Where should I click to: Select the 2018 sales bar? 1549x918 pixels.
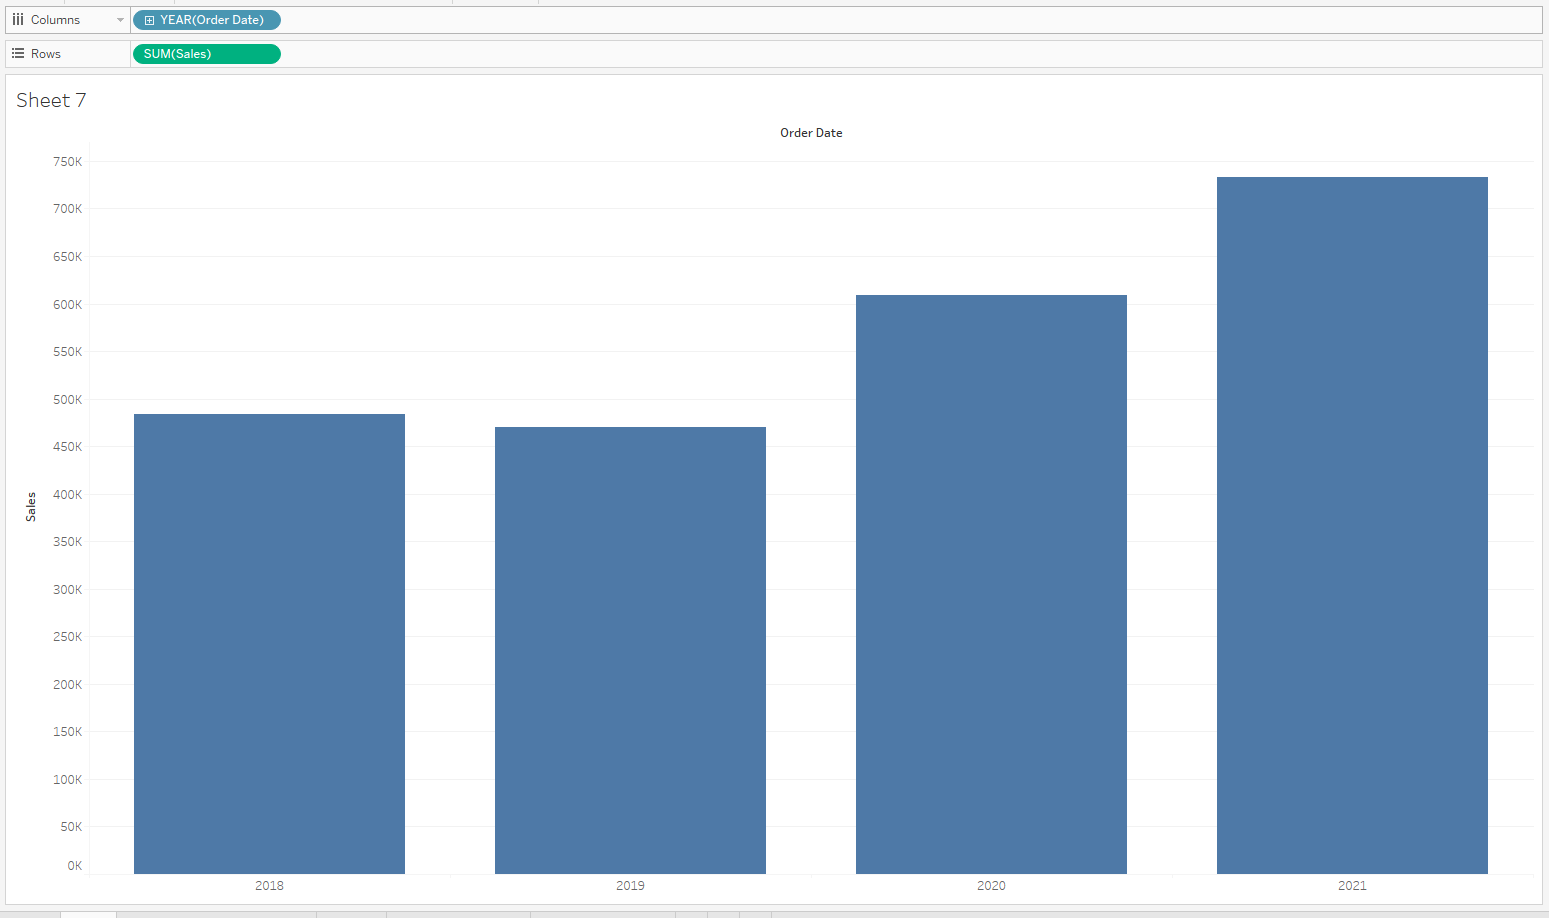pos(269,640)
